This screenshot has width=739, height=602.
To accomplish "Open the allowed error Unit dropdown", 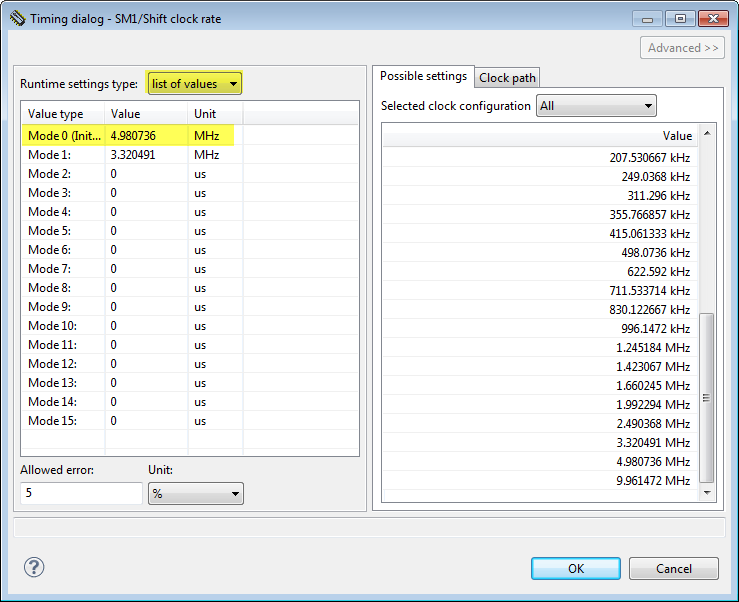I will click(x=195, y=494).
